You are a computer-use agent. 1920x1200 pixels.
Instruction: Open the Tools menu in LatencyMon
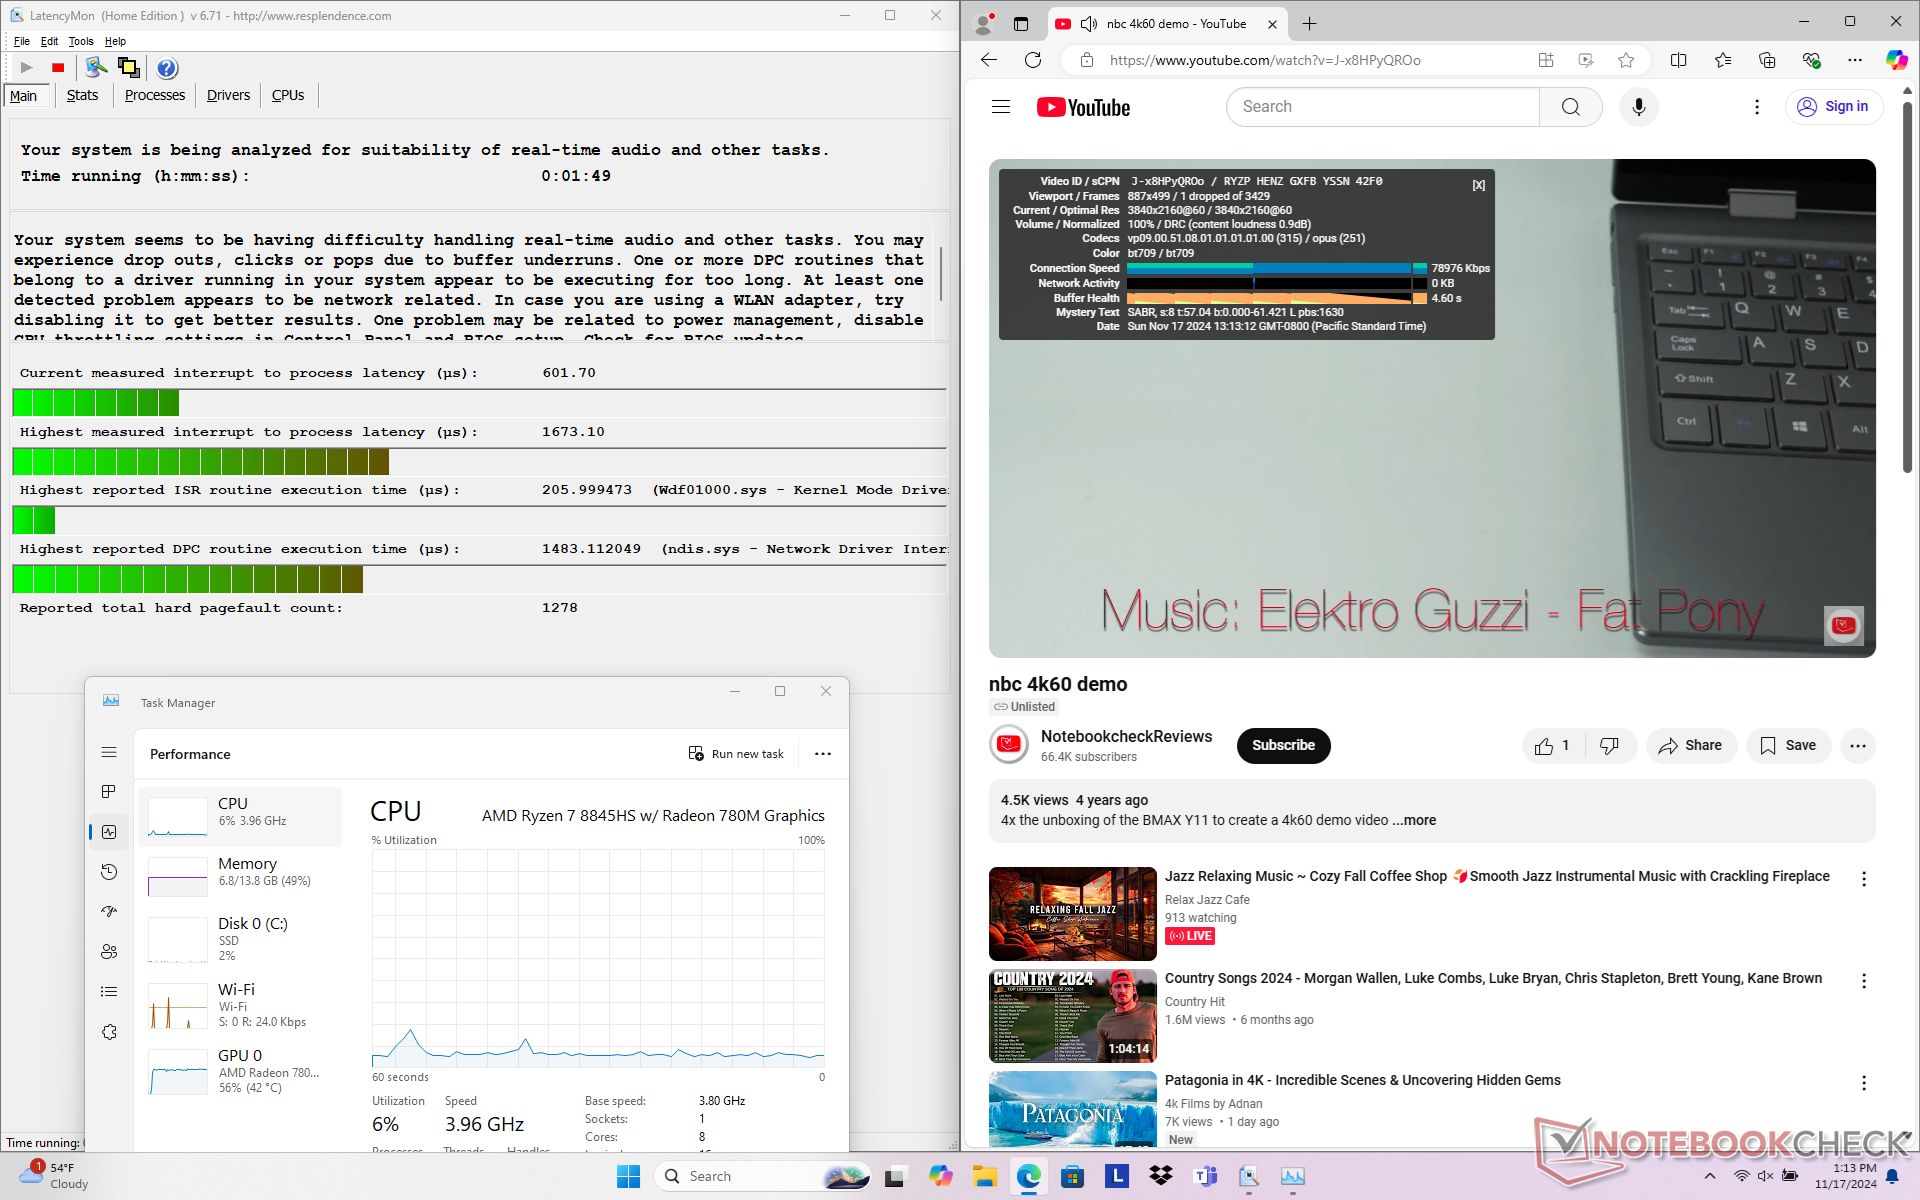click(80, 41)
